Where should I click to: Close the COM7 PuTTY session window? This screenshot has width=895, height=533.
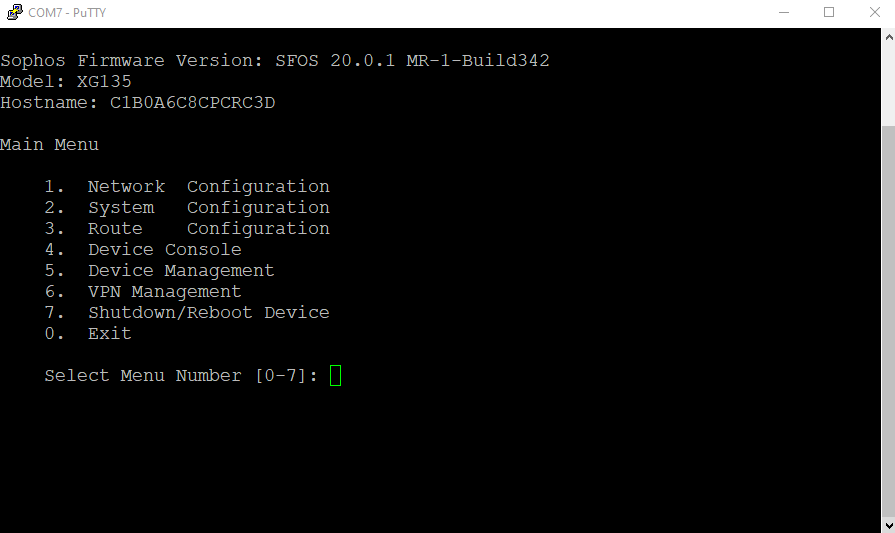(x=876, y=13)
